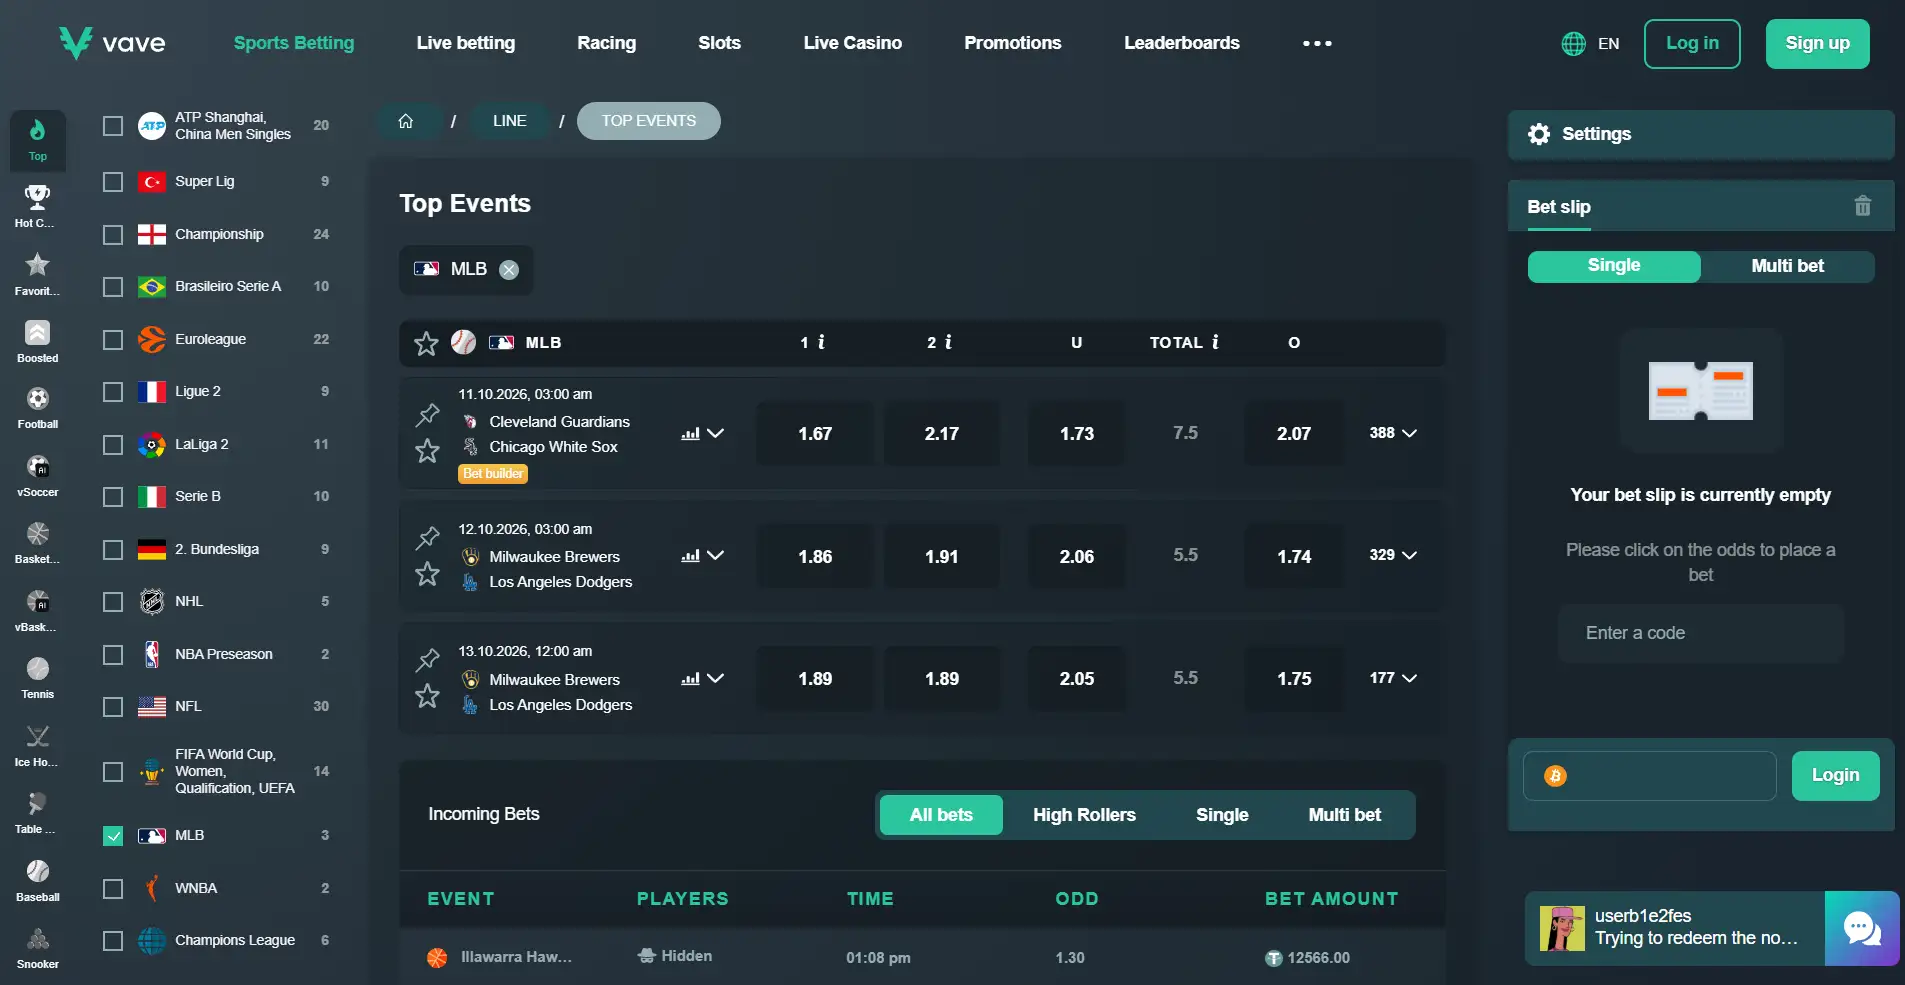Expand stats chevron for Guardians vs White Sox
This screenshot has height=985, width=1905.
click(x=715, y=433)
